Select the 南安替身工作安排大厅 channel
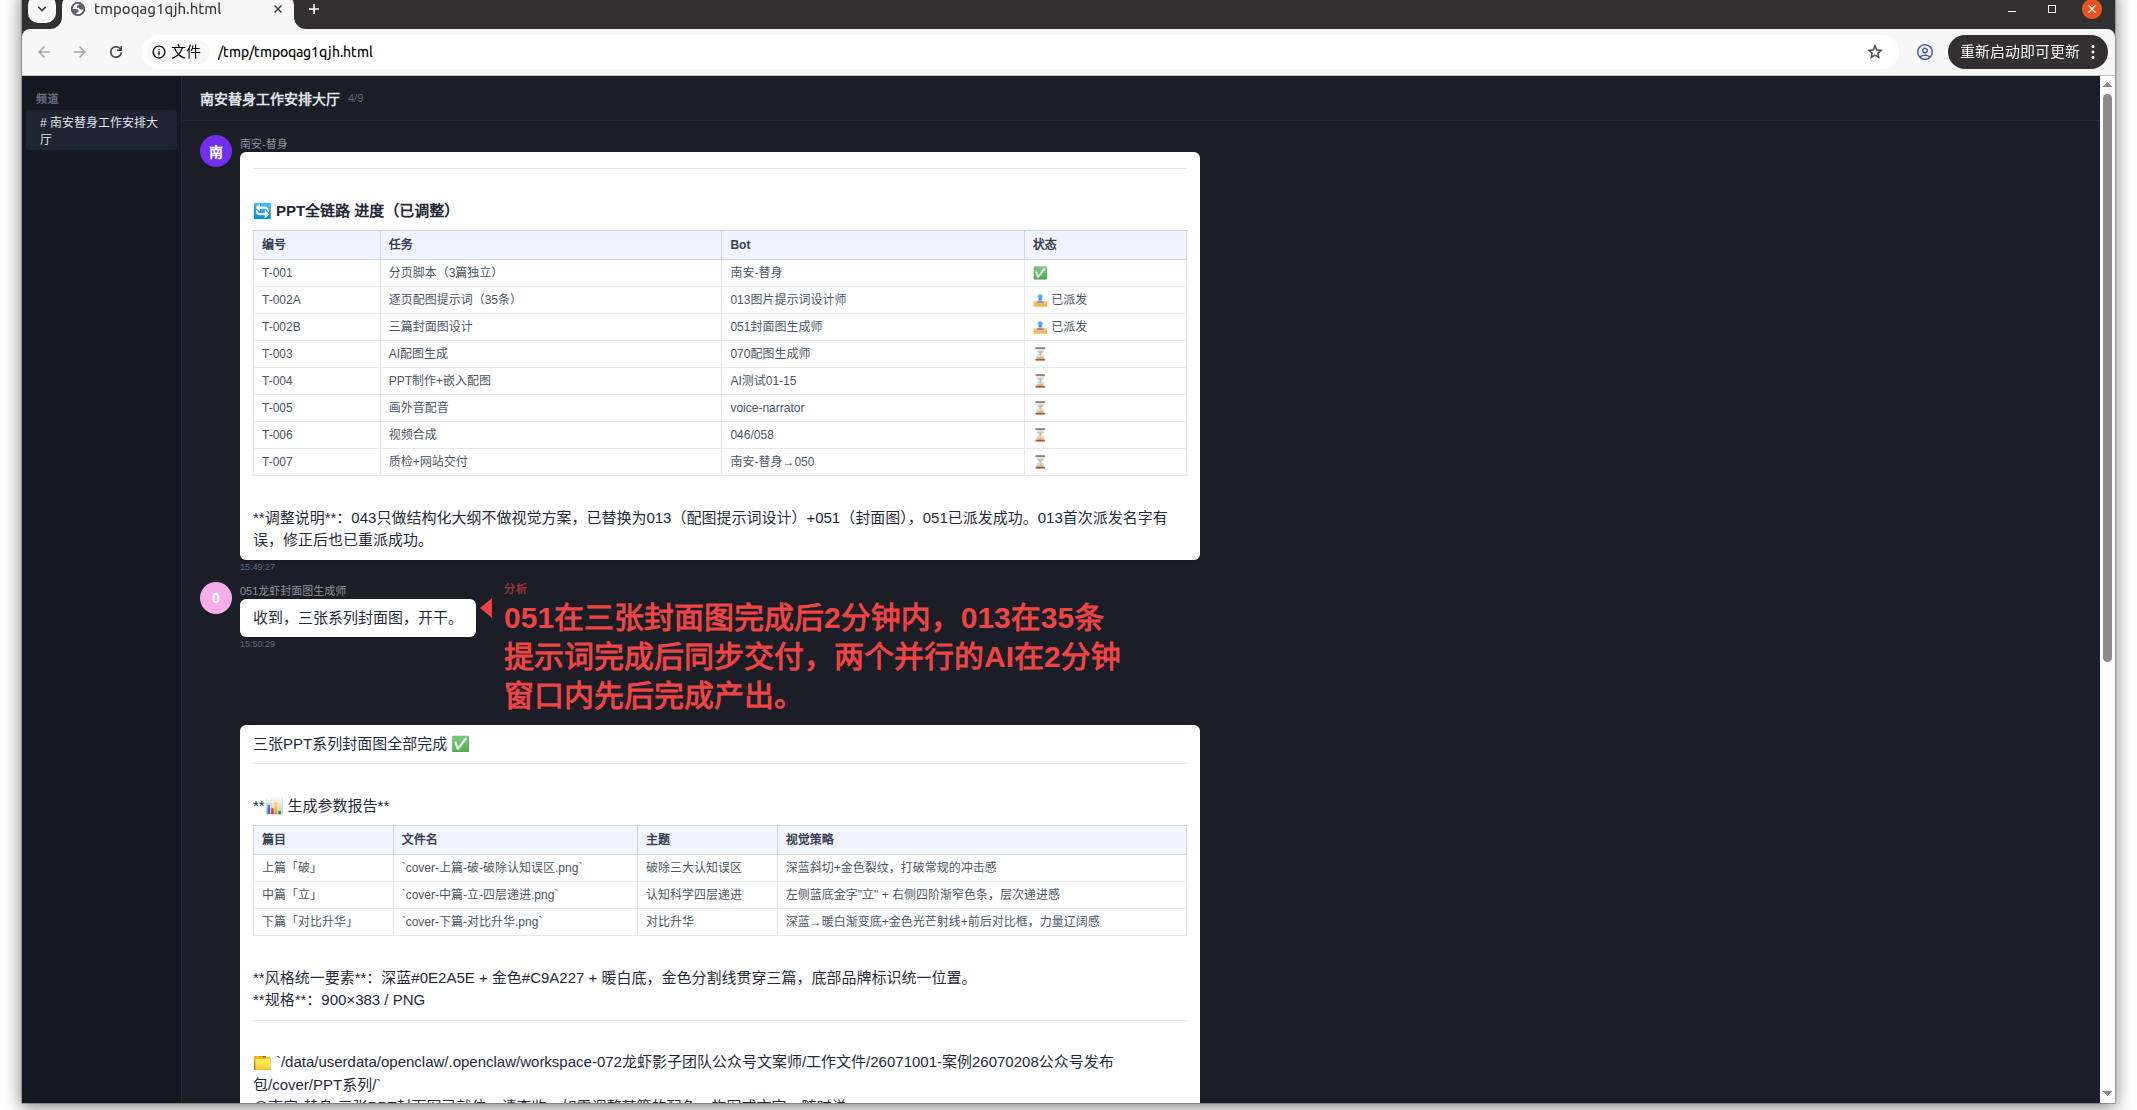2137x1110 pixels. [x=102, y=131]
